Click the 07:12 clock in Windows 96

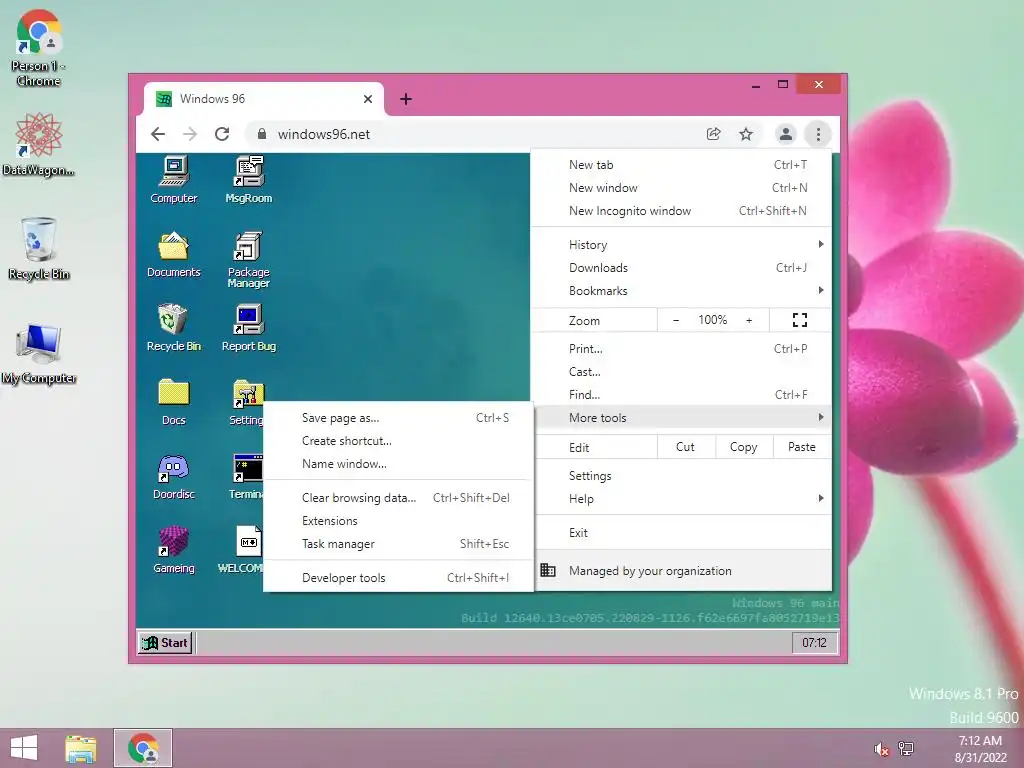tap(814, 643)
